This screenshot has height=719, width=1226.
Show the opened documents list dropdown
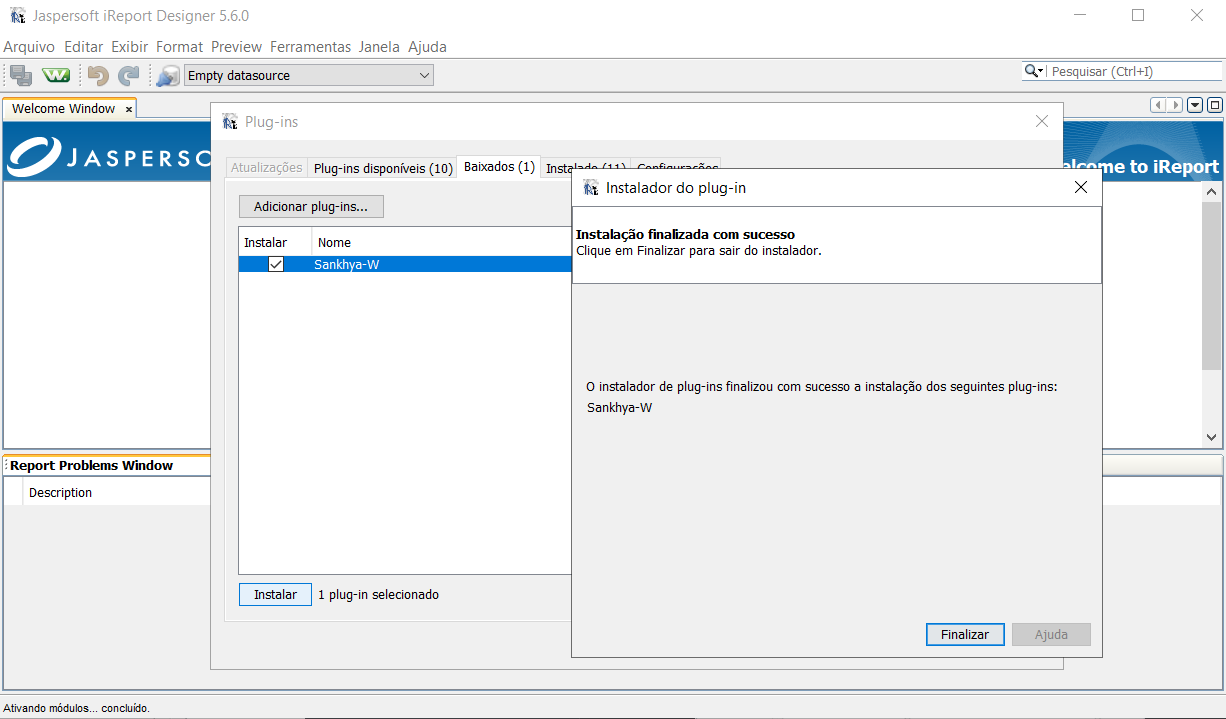(x=1195, y=105)
